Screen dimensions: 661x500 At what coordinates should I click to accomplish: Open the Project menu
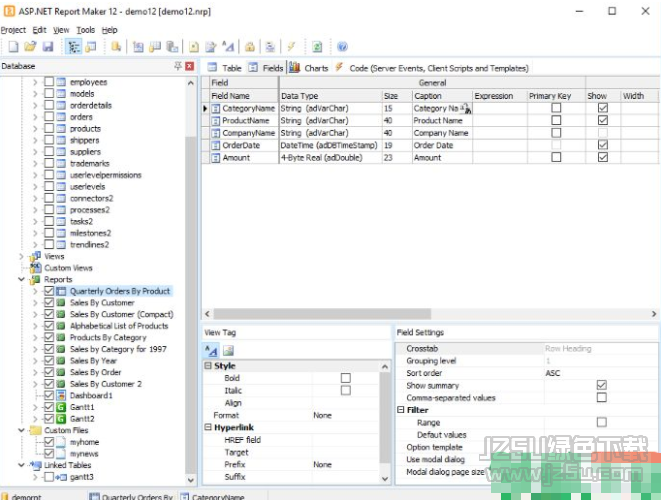tap(13, 30)
